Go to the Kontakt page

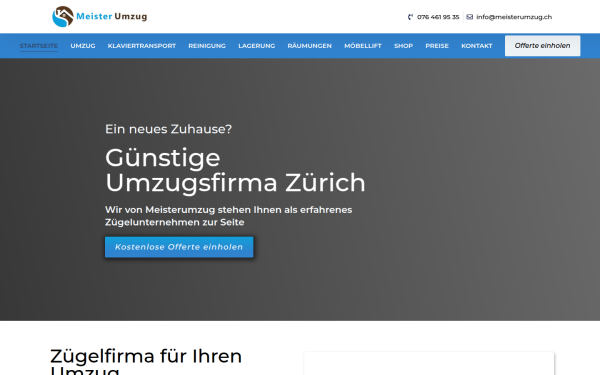[477, 46]
